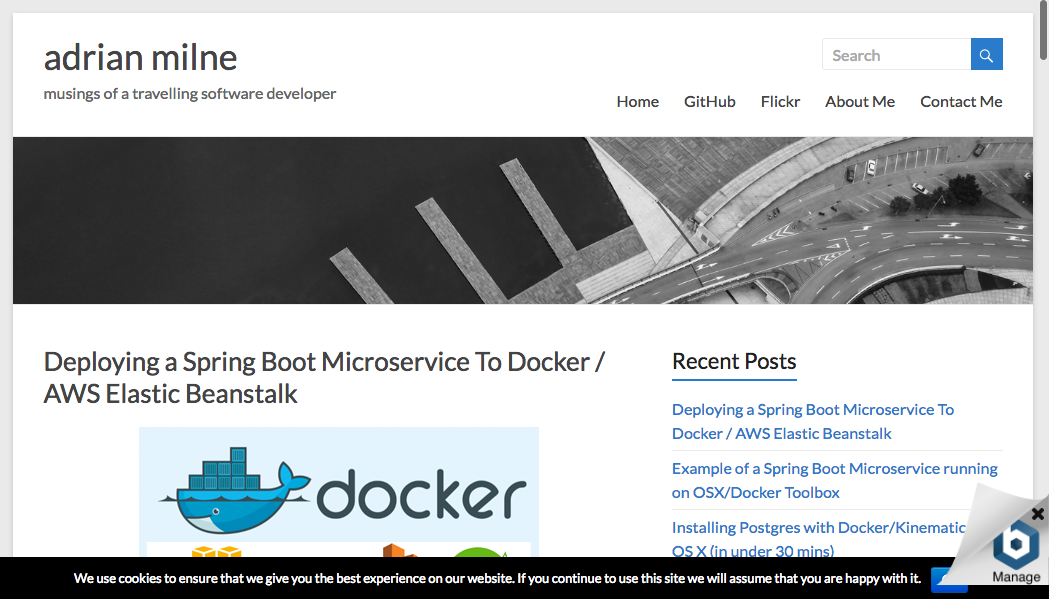1049x599 pixels.
Task: Open the About Me page
Action: click(x=860, y=102)
